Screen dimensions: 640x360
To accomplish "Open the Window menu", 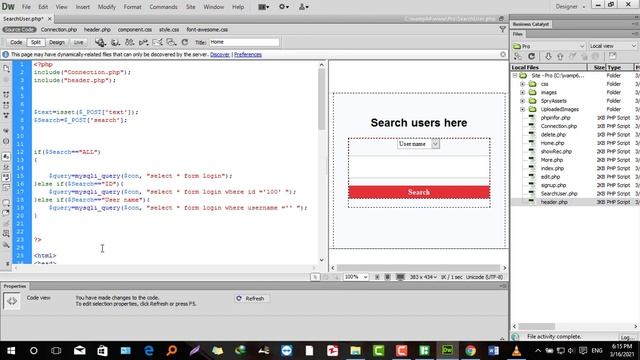I will tap(213, 7).
